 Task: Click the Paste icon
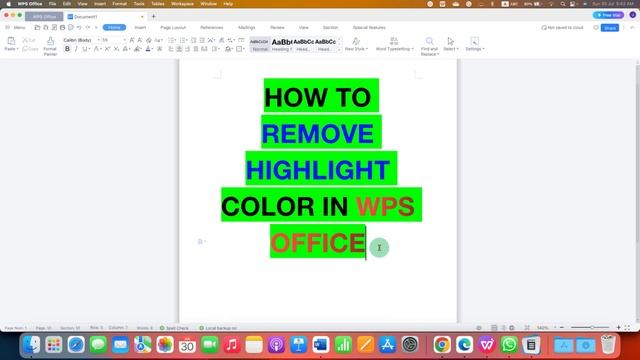click(x=11, y=41)
